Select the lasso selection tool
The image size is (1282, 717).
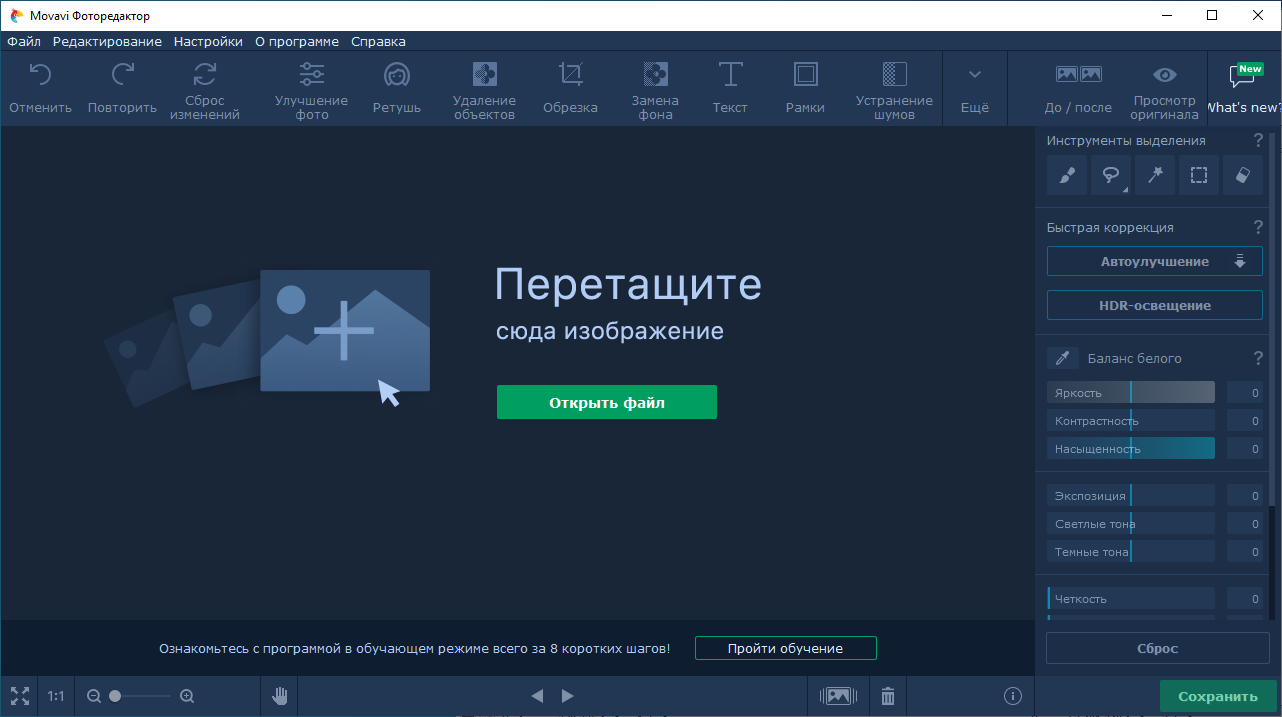[1110, 175]
